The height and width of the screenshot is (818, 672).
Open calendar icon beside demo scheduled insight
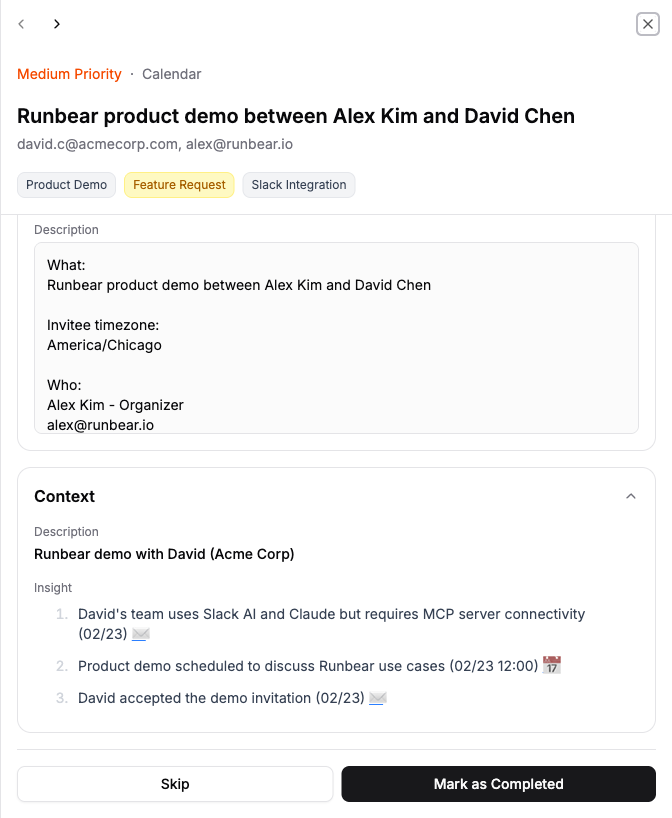552,665
